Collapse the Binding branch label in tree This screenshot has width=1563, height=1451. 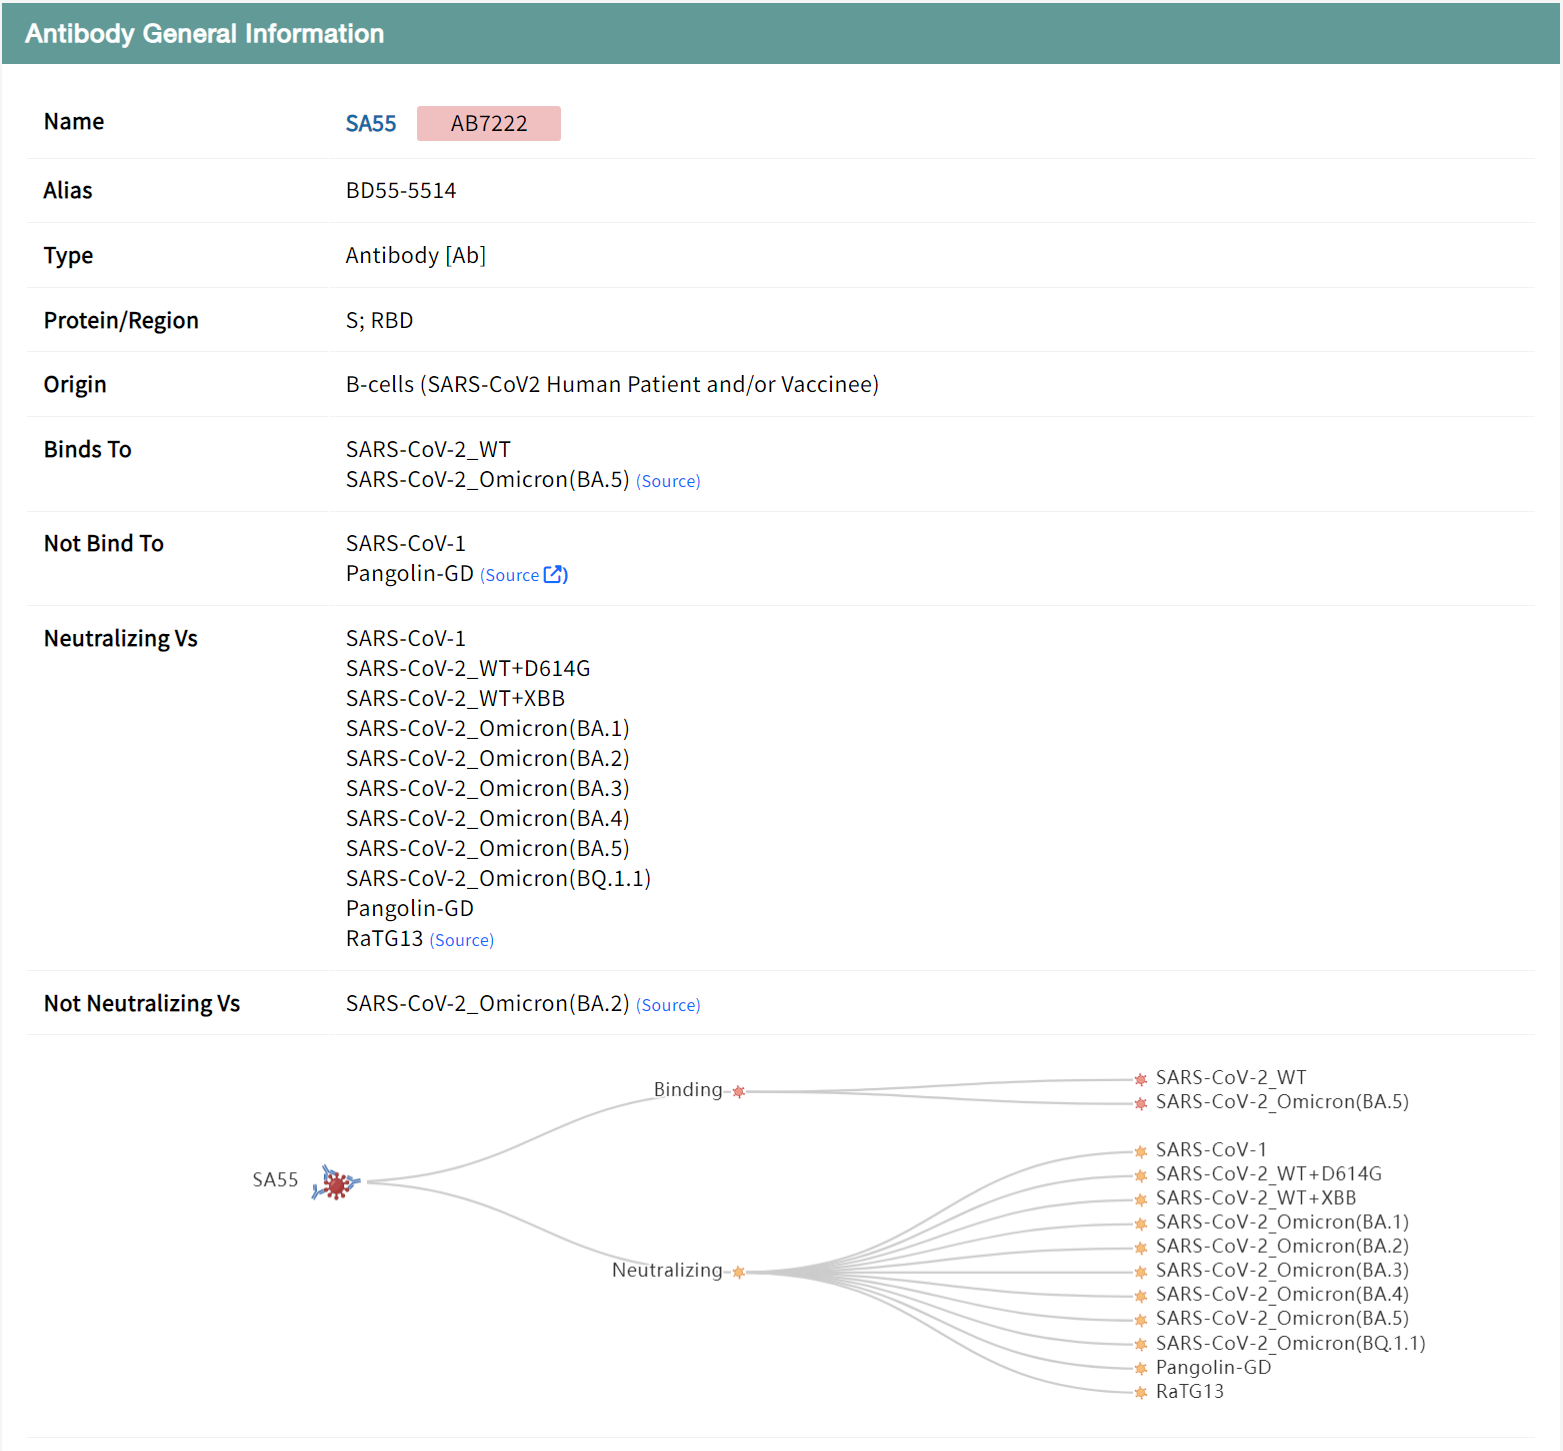click(x=687, y=1089)
